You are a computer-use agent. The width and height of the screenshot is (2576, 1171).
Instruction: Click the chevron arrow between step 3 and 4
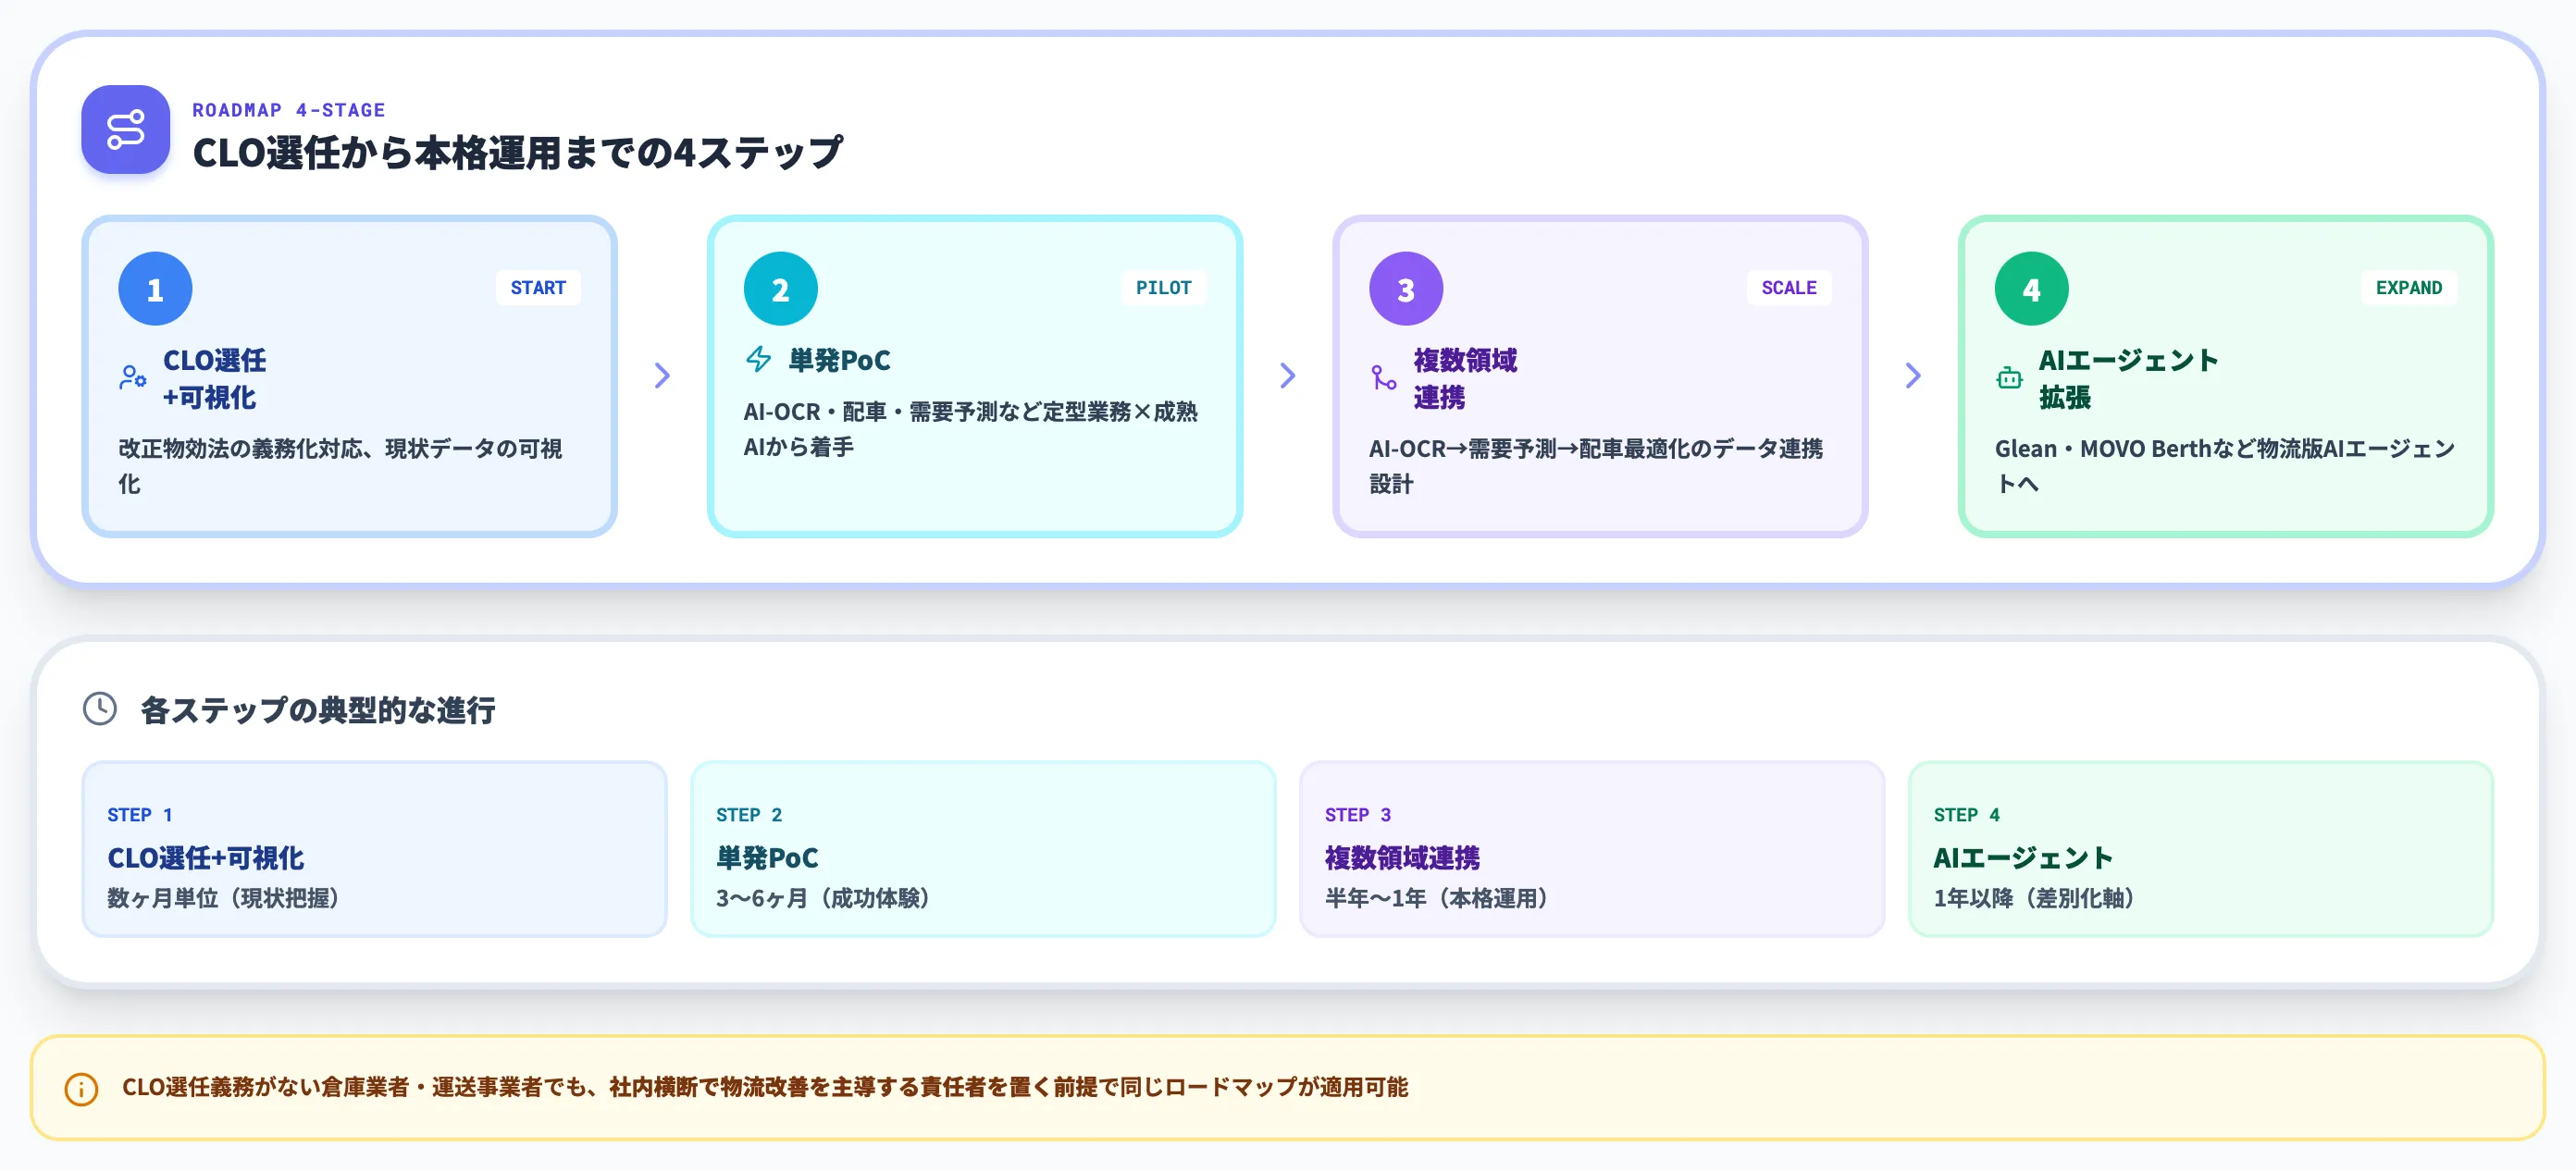tap(1913, 376)
